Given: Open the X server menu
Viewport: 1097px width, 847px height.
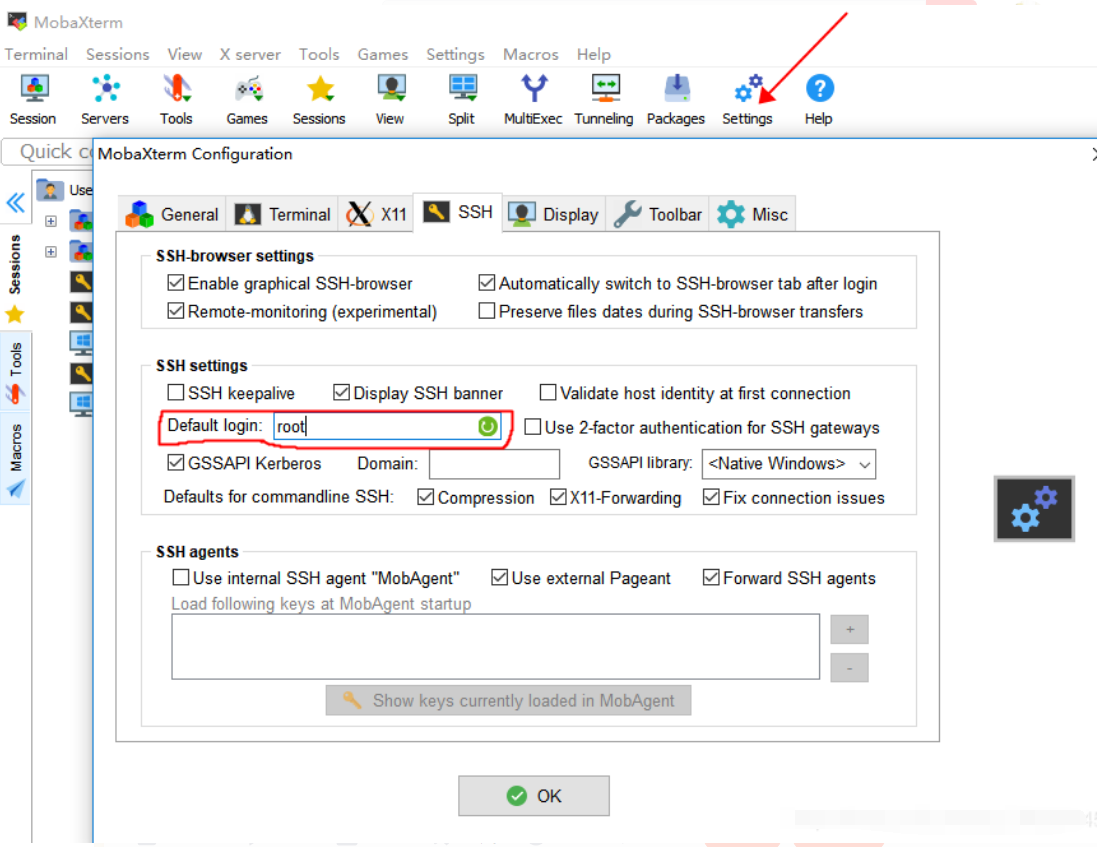Looking at the screenshot, I should pyautogui.click(x=250, y=54).
